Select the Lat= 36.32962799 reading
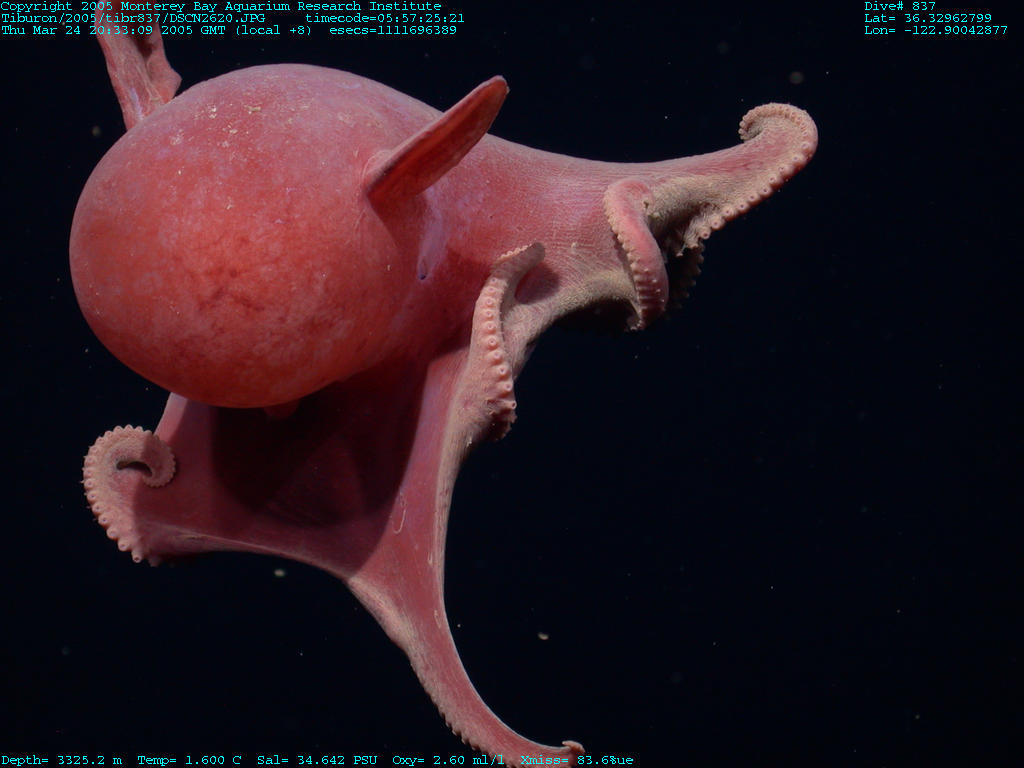Viewport: 1024px width, 768px height. (x=928, y=18)
